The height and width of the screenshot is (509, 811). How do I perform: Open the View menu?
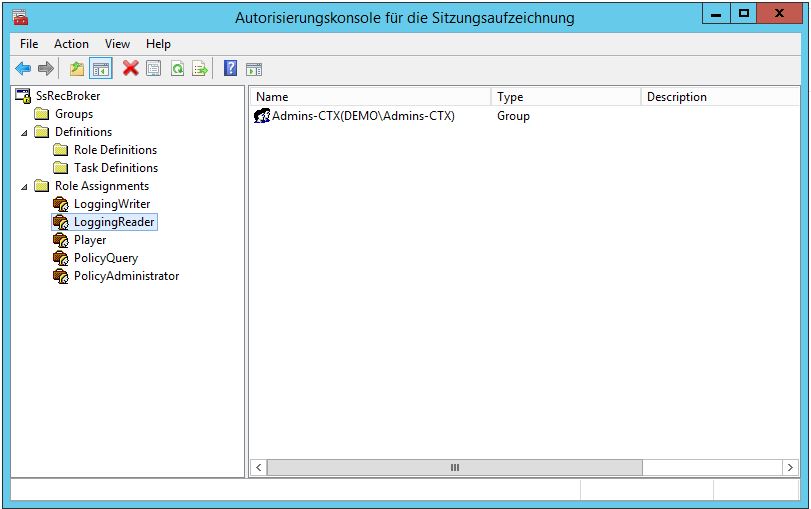click(117, 44)
